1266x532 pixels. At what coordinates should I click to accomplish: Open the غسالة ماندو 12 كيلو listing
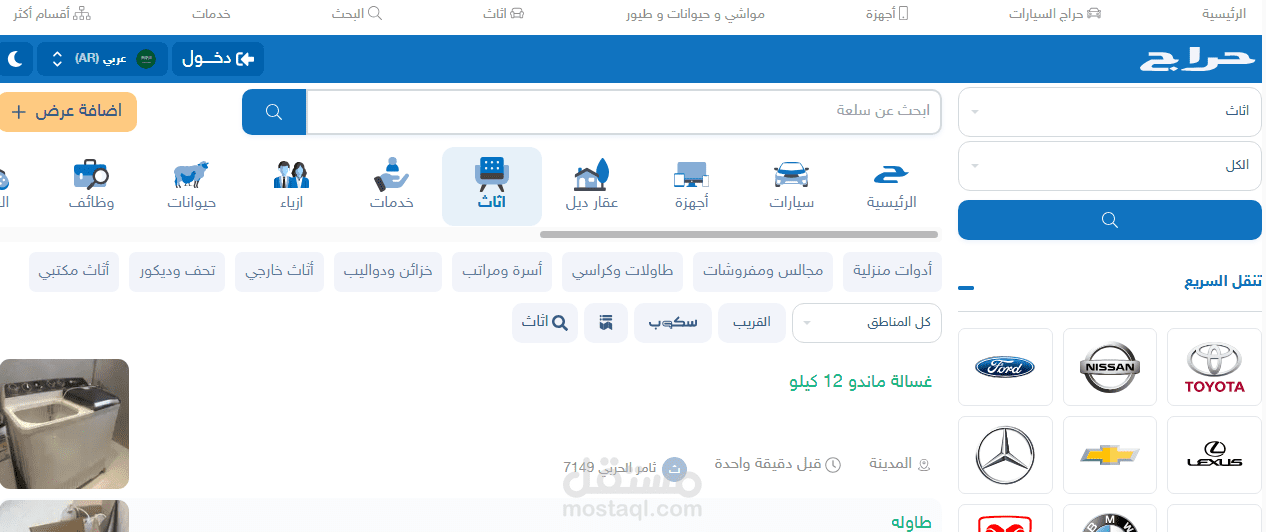pos(861,382)
